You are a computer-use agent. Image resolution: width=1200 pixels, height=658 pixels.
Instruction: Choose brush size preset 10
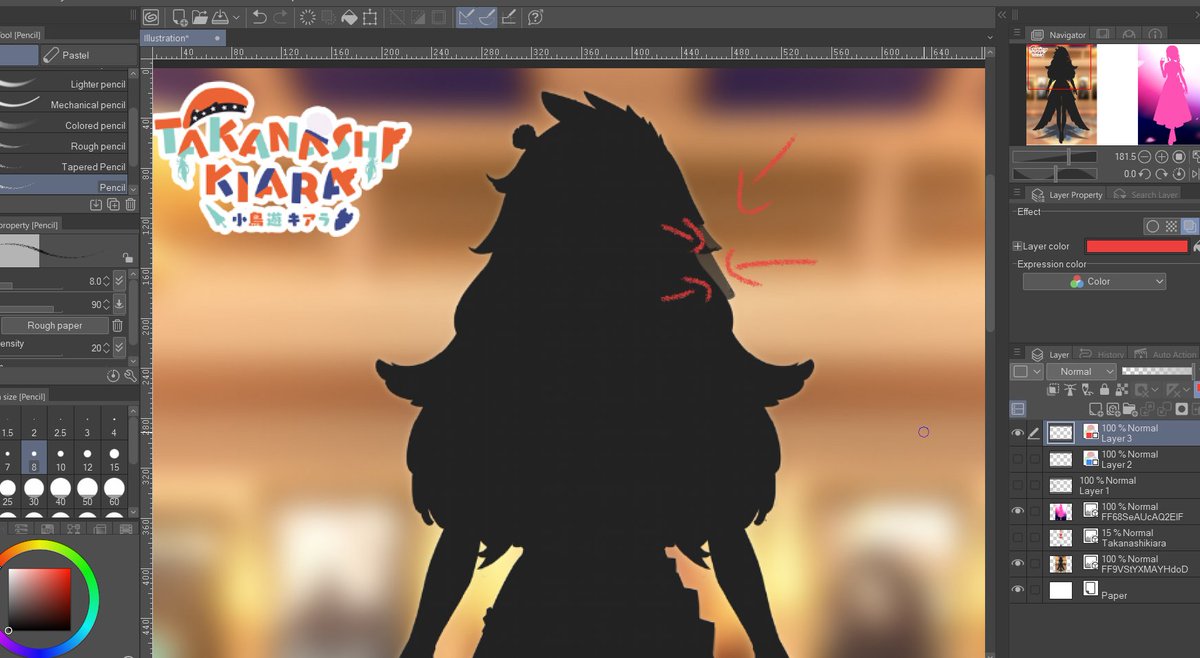[60, 459]
